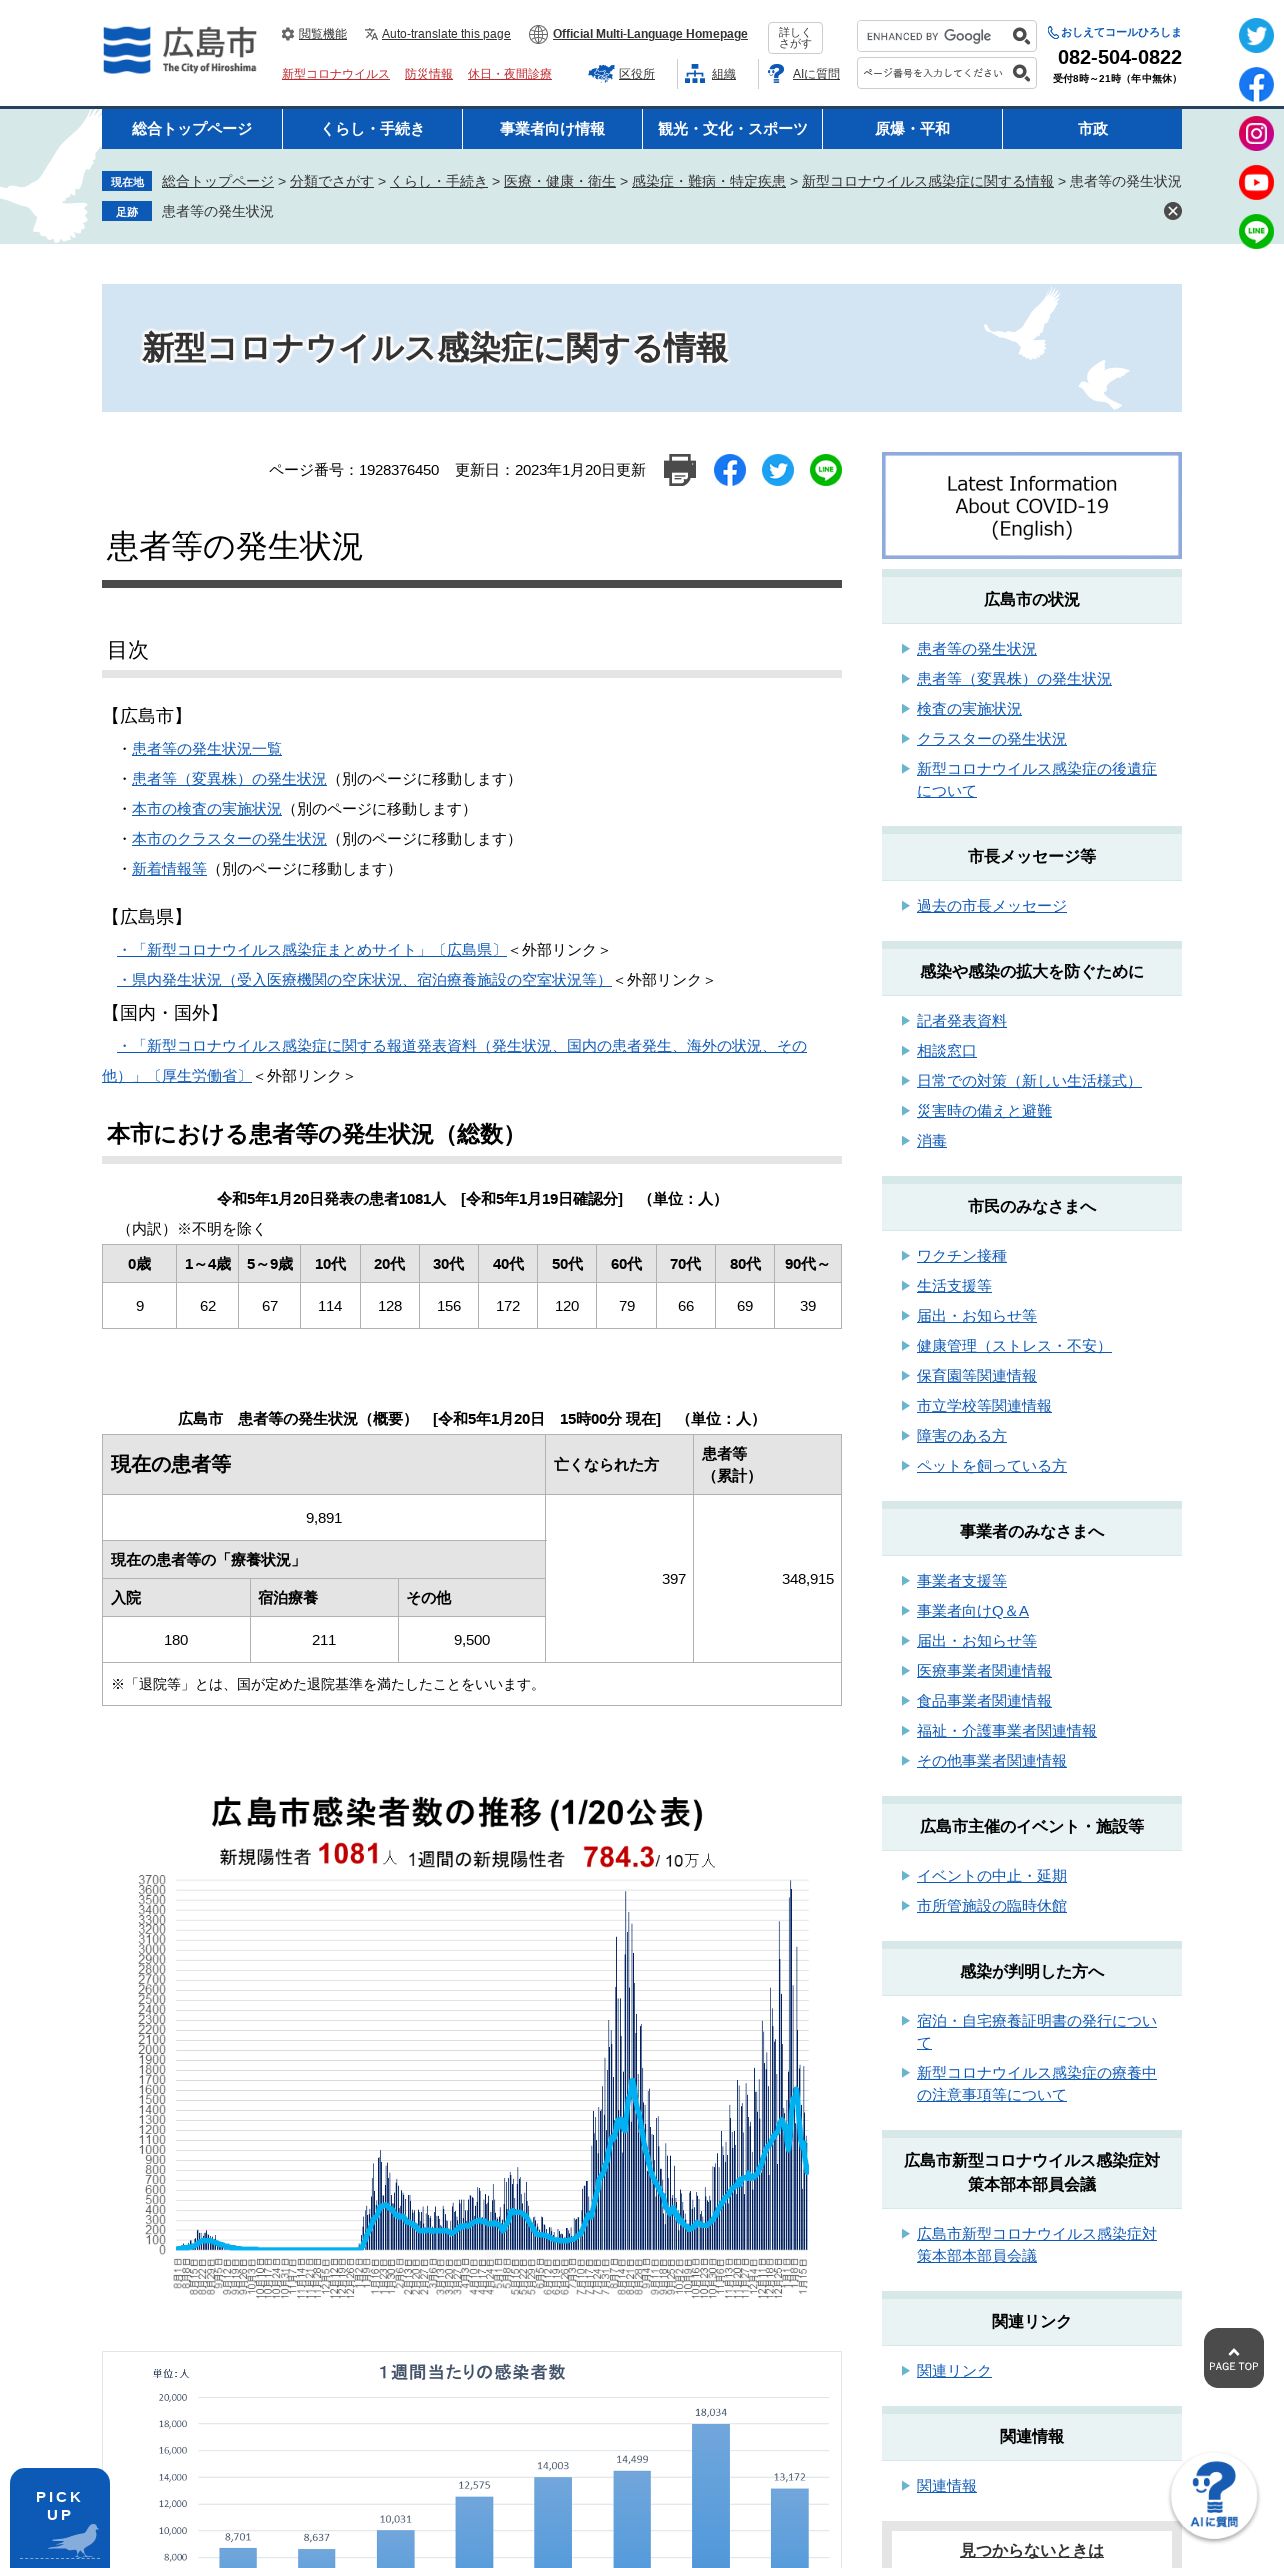Click the print page icon
The image size is (1284, 2568).
tap(680, 470)
